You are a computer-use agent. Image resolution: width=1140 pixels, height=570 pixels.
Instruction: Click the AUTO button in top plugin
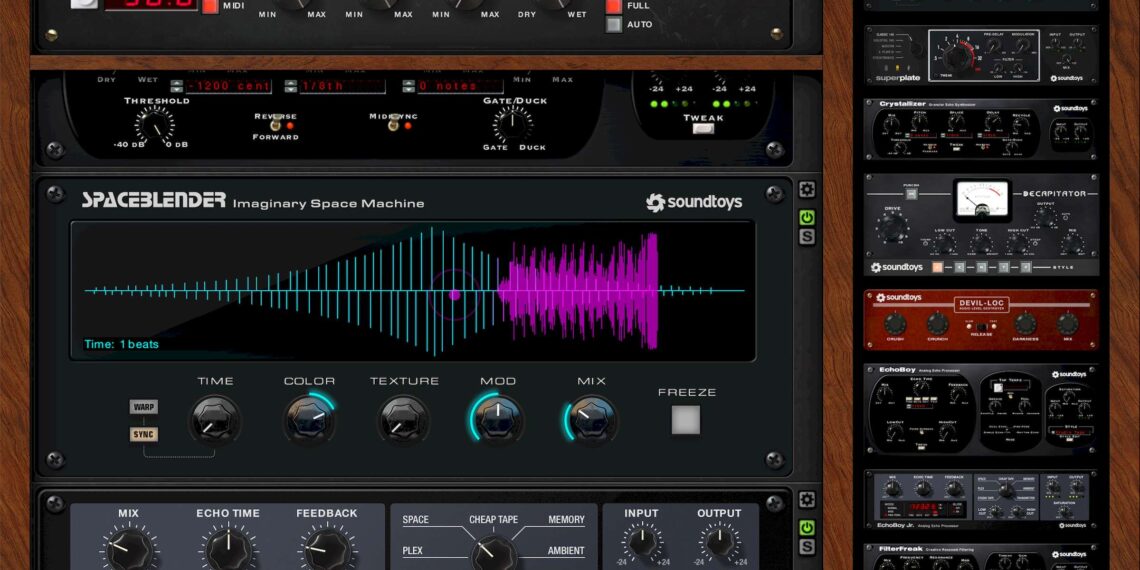(x=614, y=24)
